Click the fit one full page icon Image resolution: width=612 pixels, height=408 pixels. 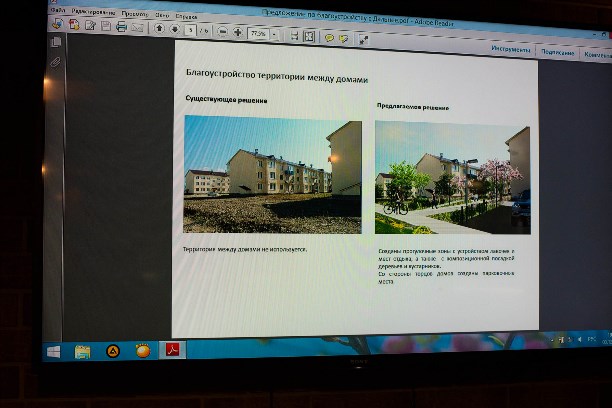309,37
